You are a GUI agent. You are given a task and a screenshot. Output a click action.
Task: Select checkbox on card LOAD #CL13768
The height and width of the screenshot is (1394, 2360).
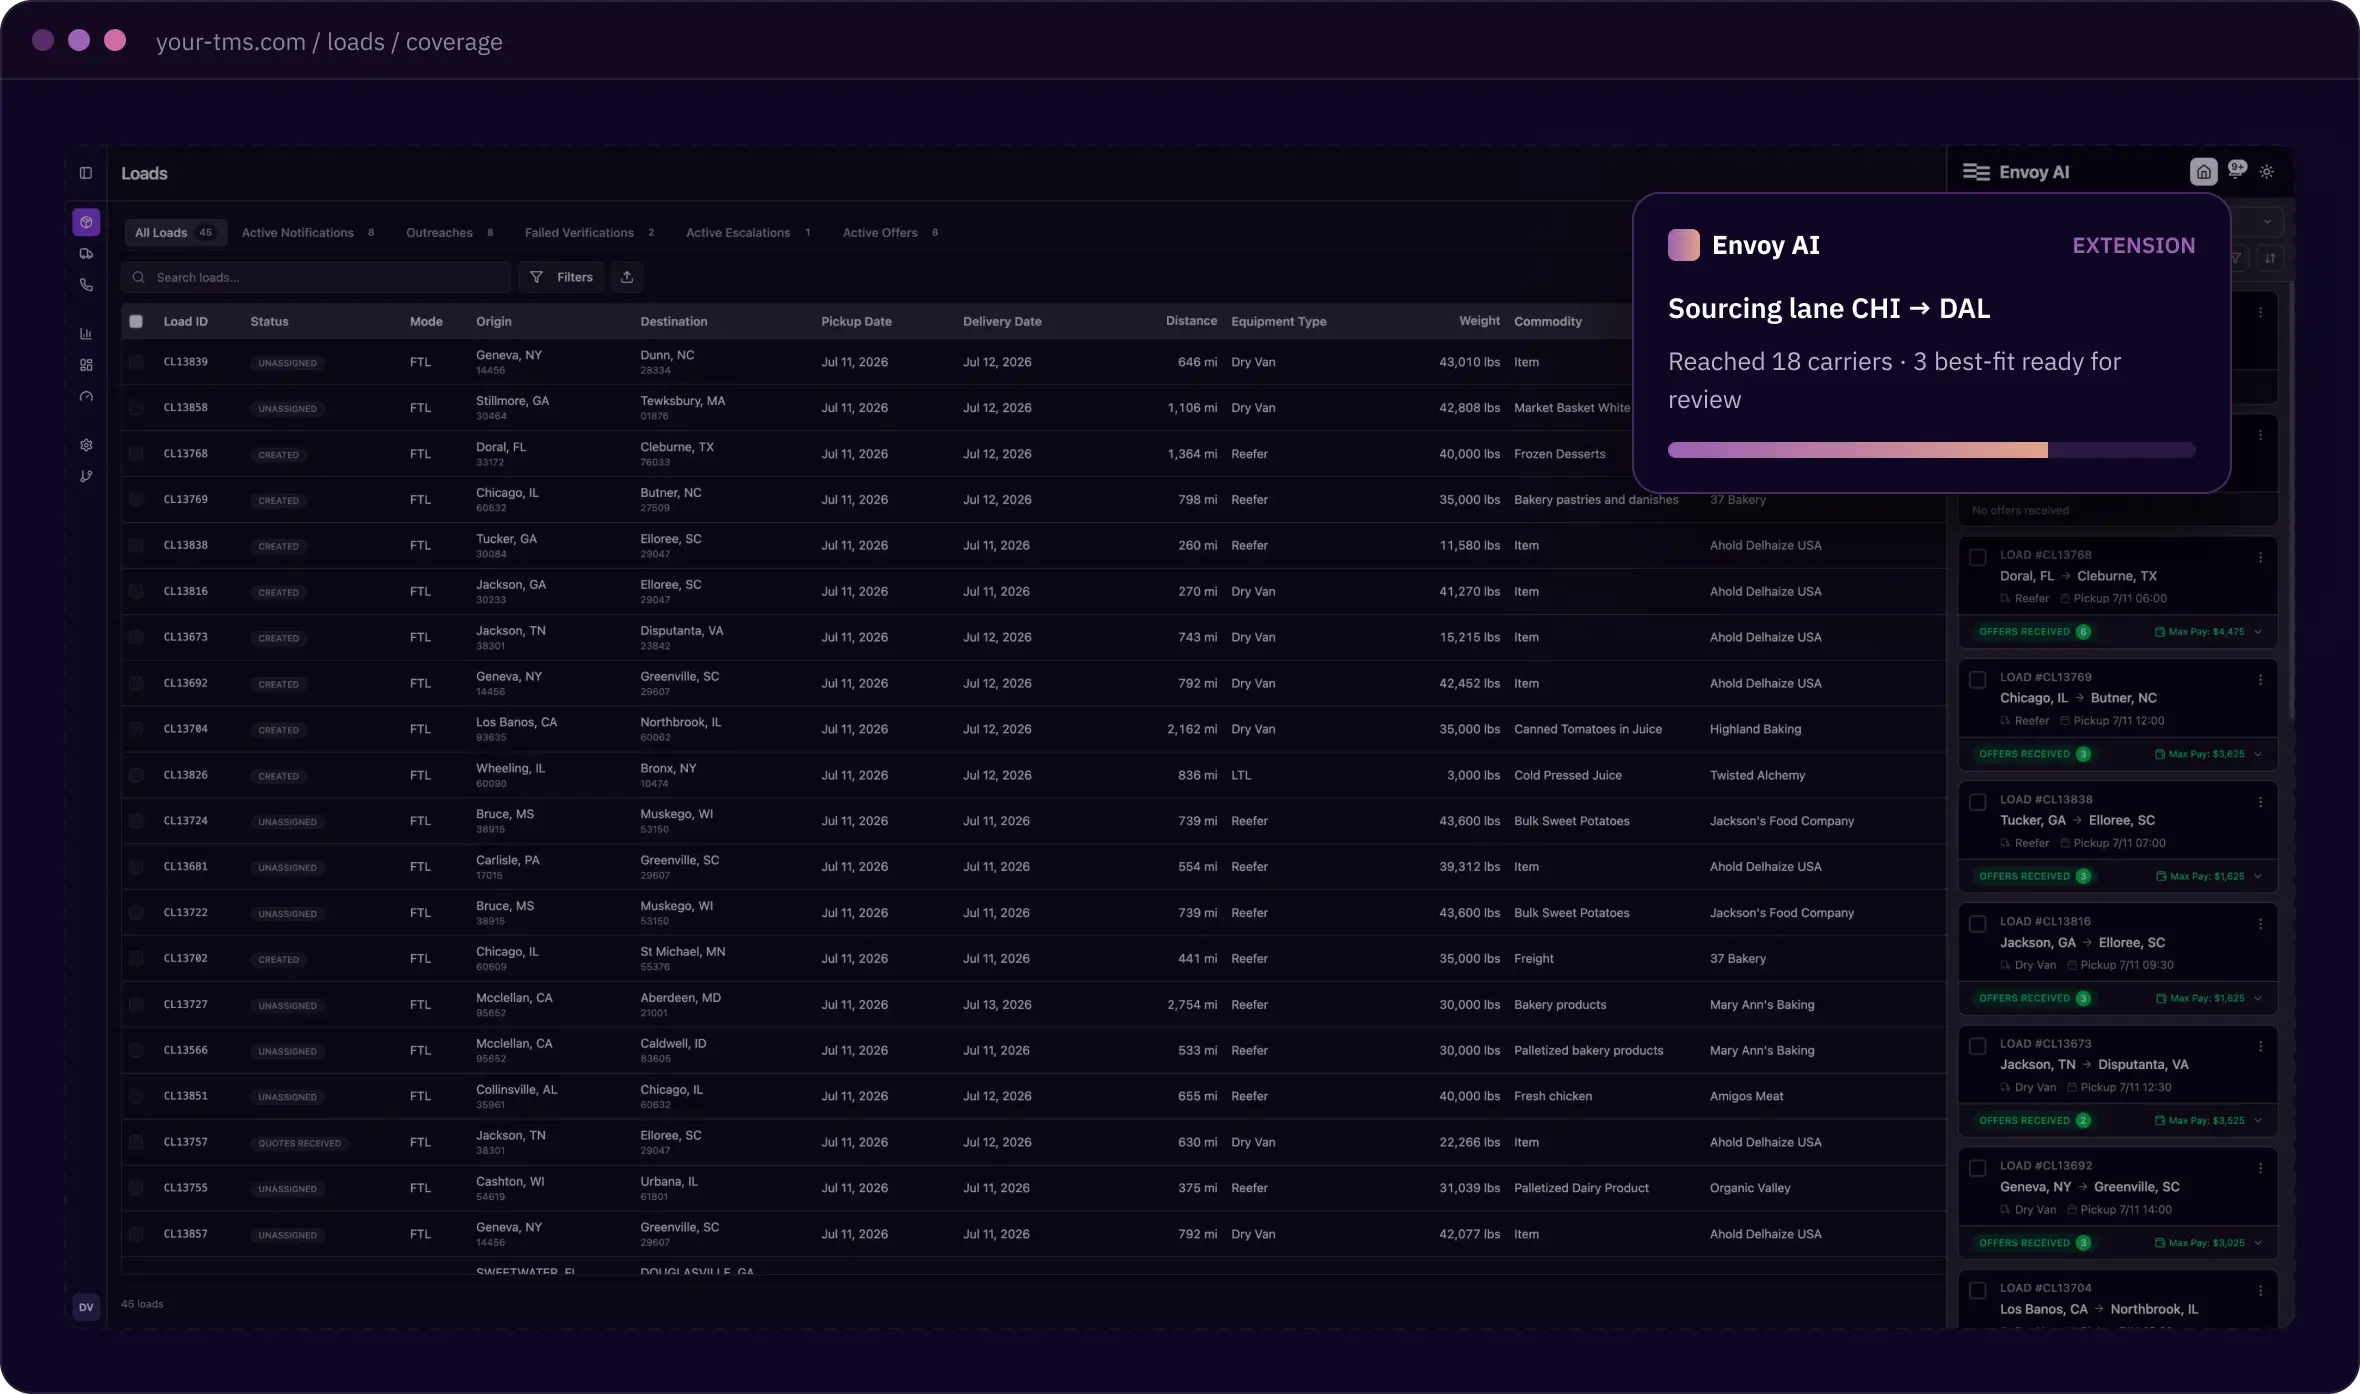point(1978,558)
